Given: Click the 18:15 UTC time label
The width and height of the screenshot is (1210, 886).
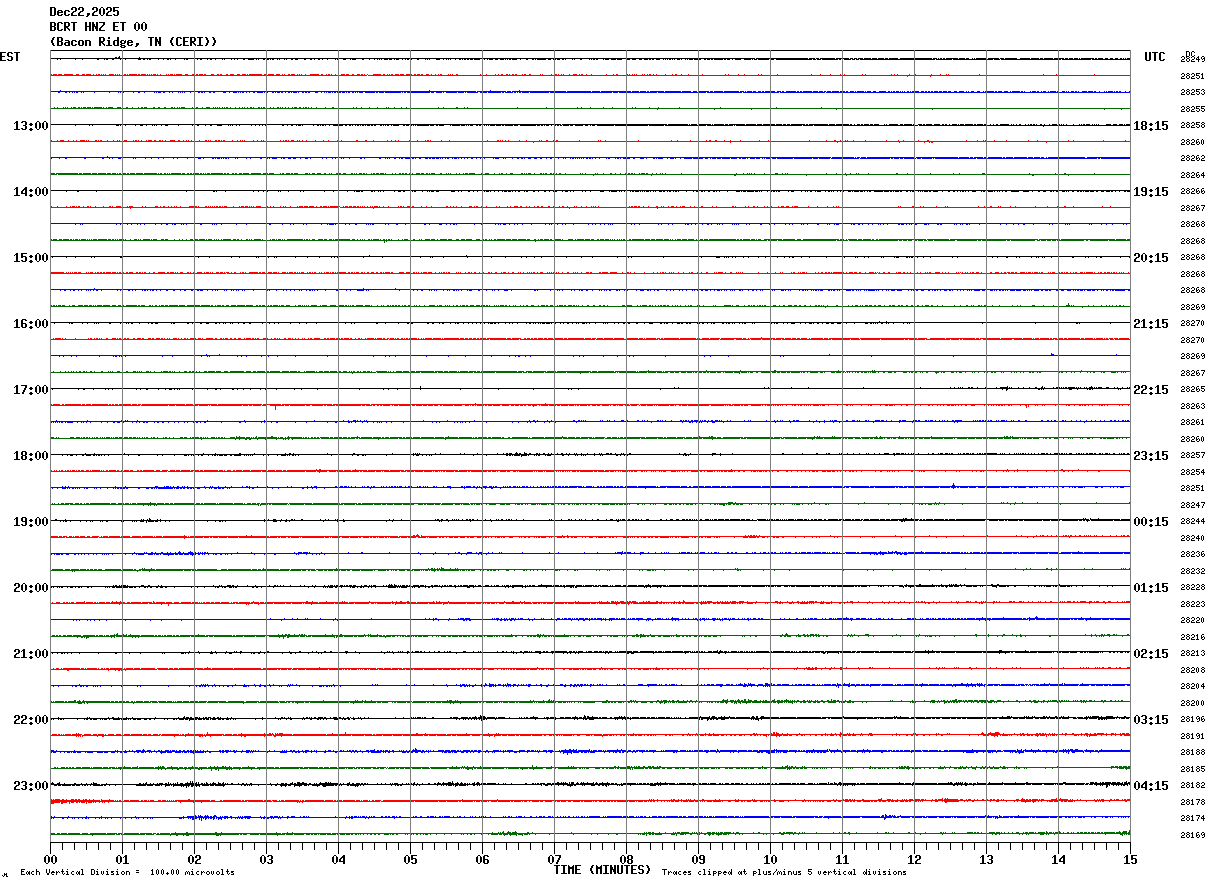Looking at the screenshot, I should [x=1150, y=126].
